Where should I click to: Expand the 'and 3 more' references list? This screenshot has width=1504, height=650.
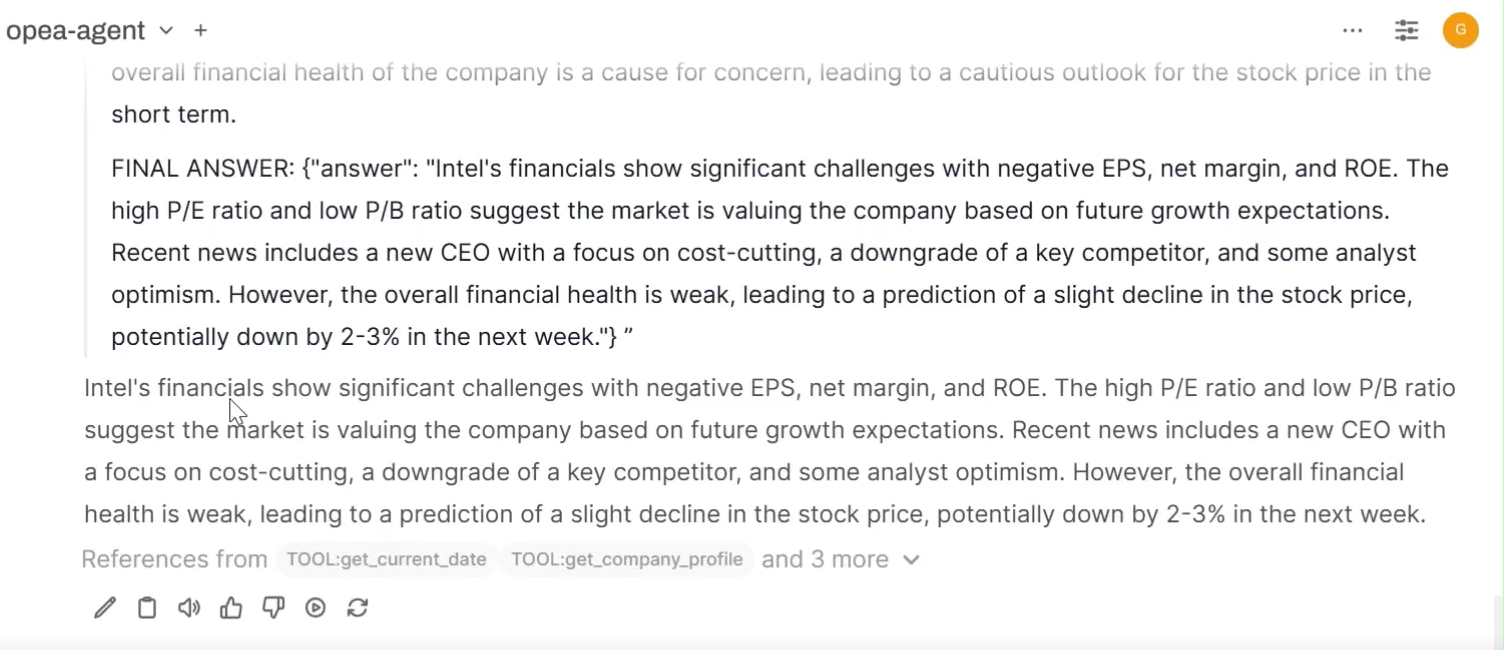coord(839,560)
